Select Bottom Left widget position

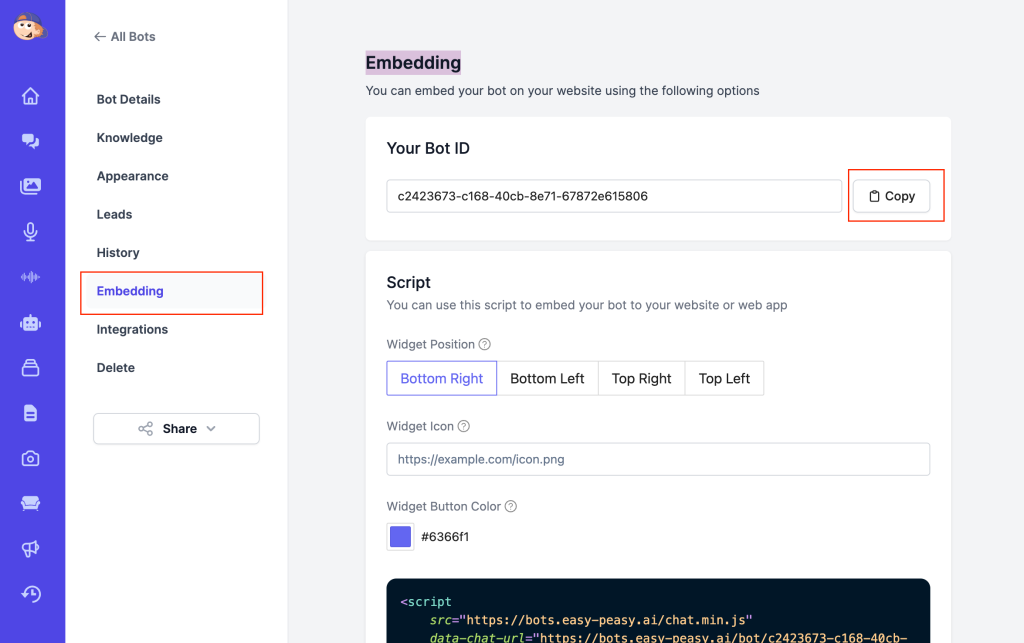coord(547,379)
